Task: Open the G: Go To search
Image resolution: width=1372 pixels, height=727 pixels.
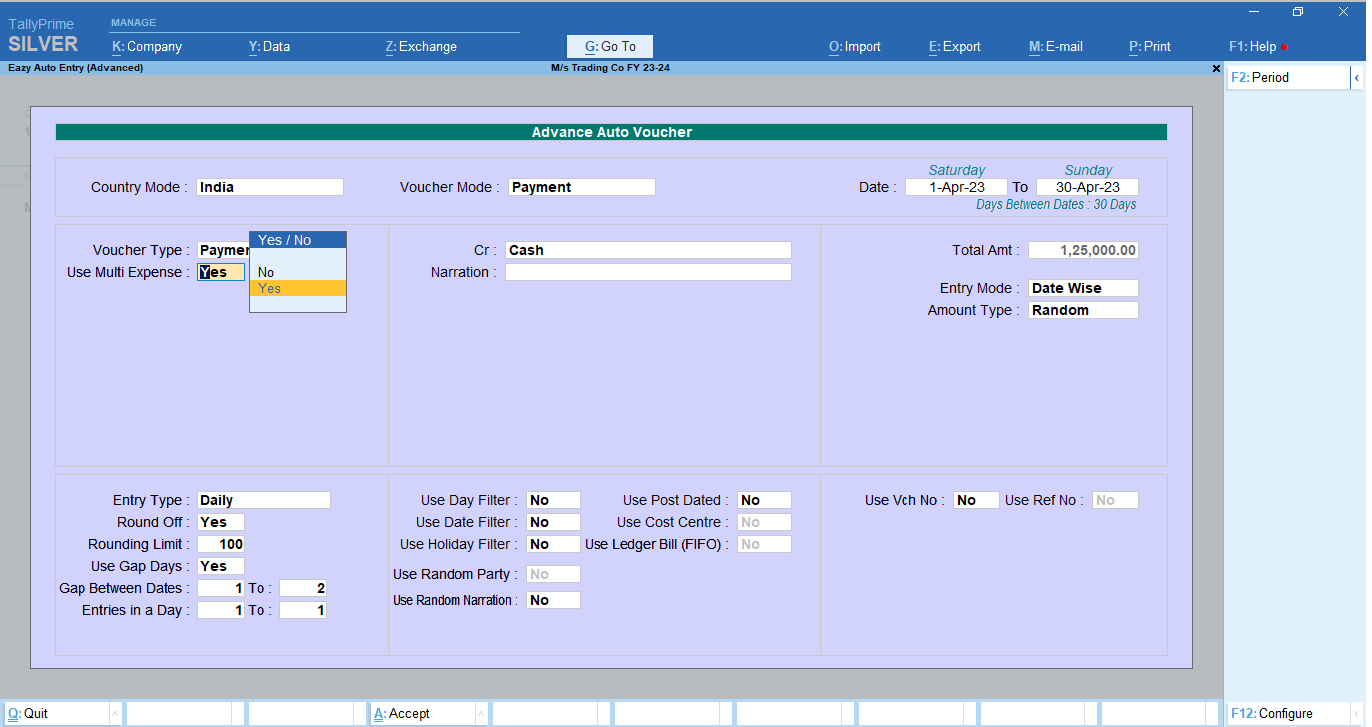Action: (610, 46)
